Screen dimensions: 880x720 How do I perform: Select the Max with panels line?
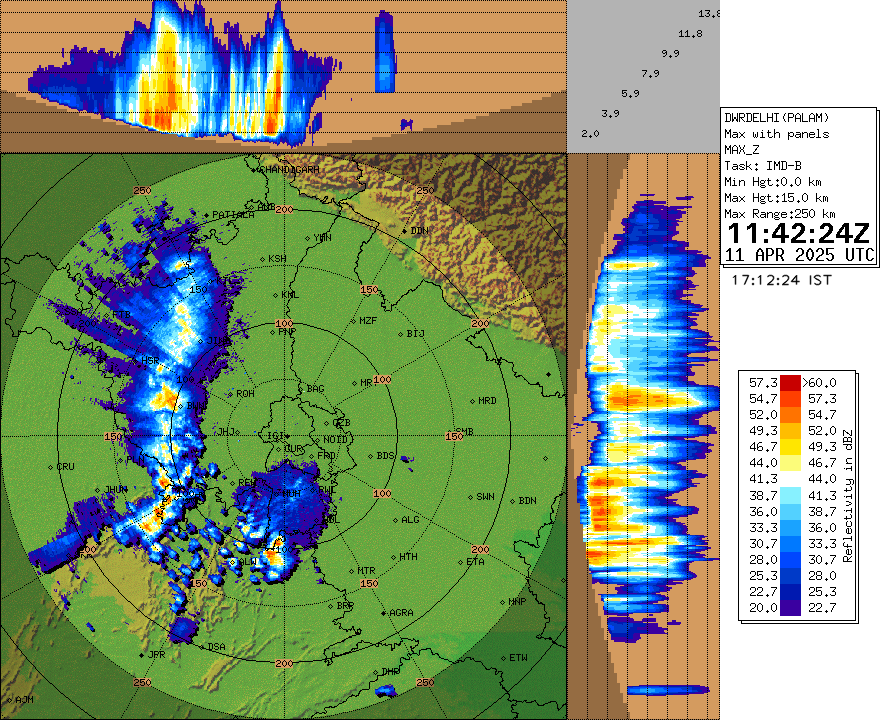coord(776,134)
